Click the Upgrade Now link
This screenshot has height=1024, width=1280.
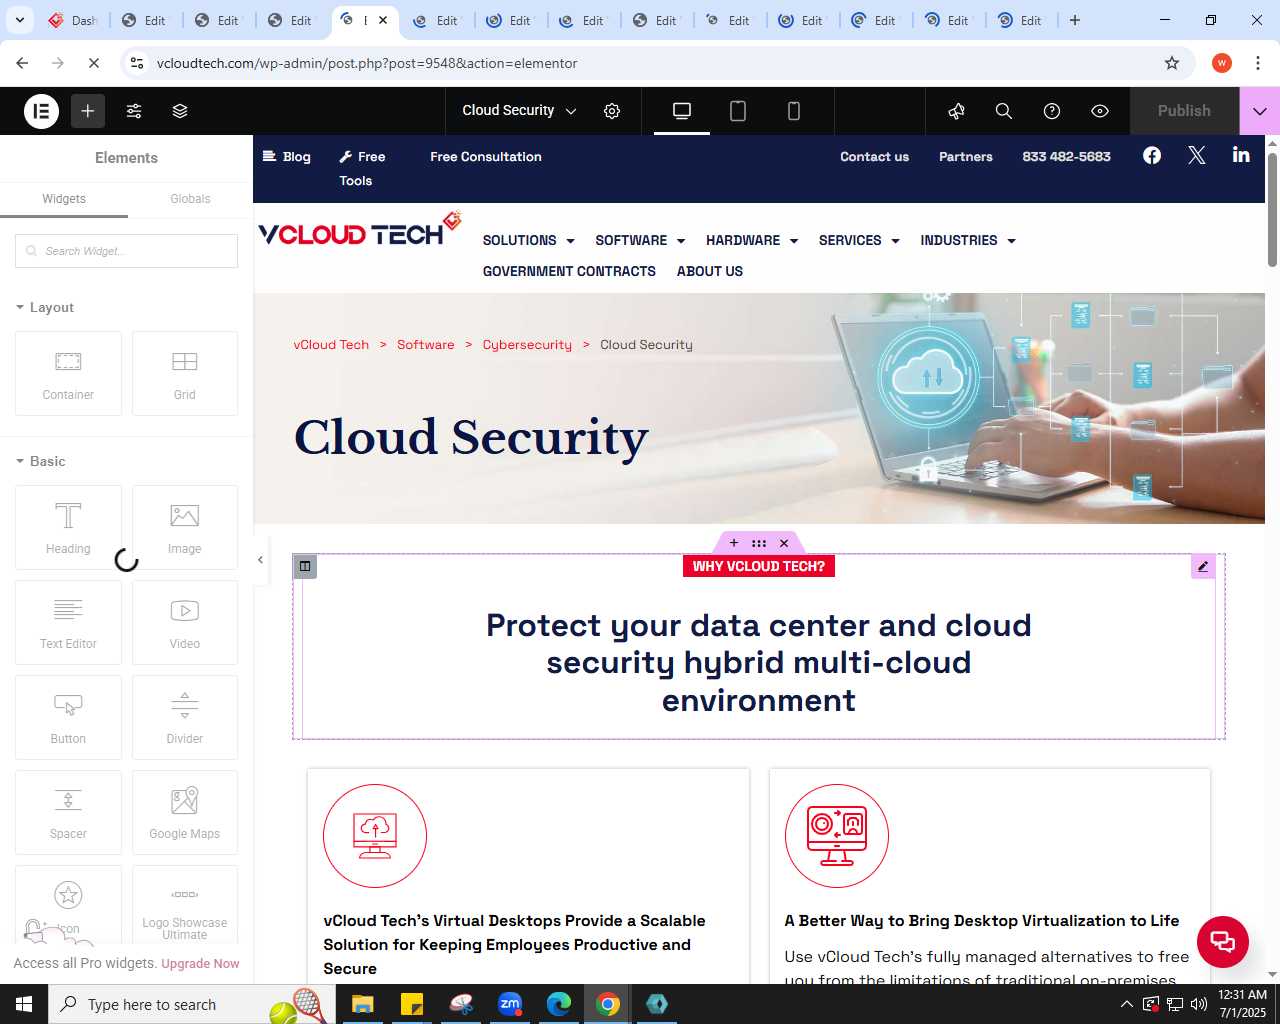click(x=200, y=964)
